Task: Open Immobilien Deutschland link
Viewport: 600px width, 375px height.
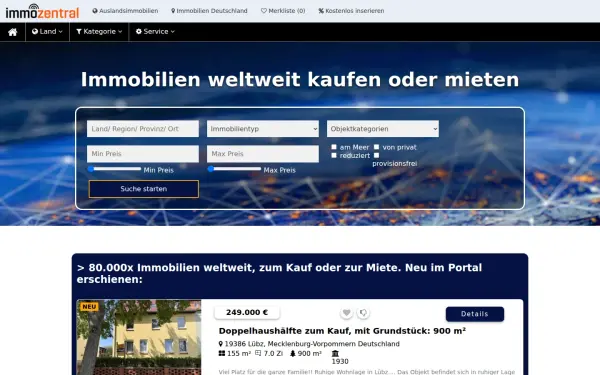Action: click(x=209, y=11)
